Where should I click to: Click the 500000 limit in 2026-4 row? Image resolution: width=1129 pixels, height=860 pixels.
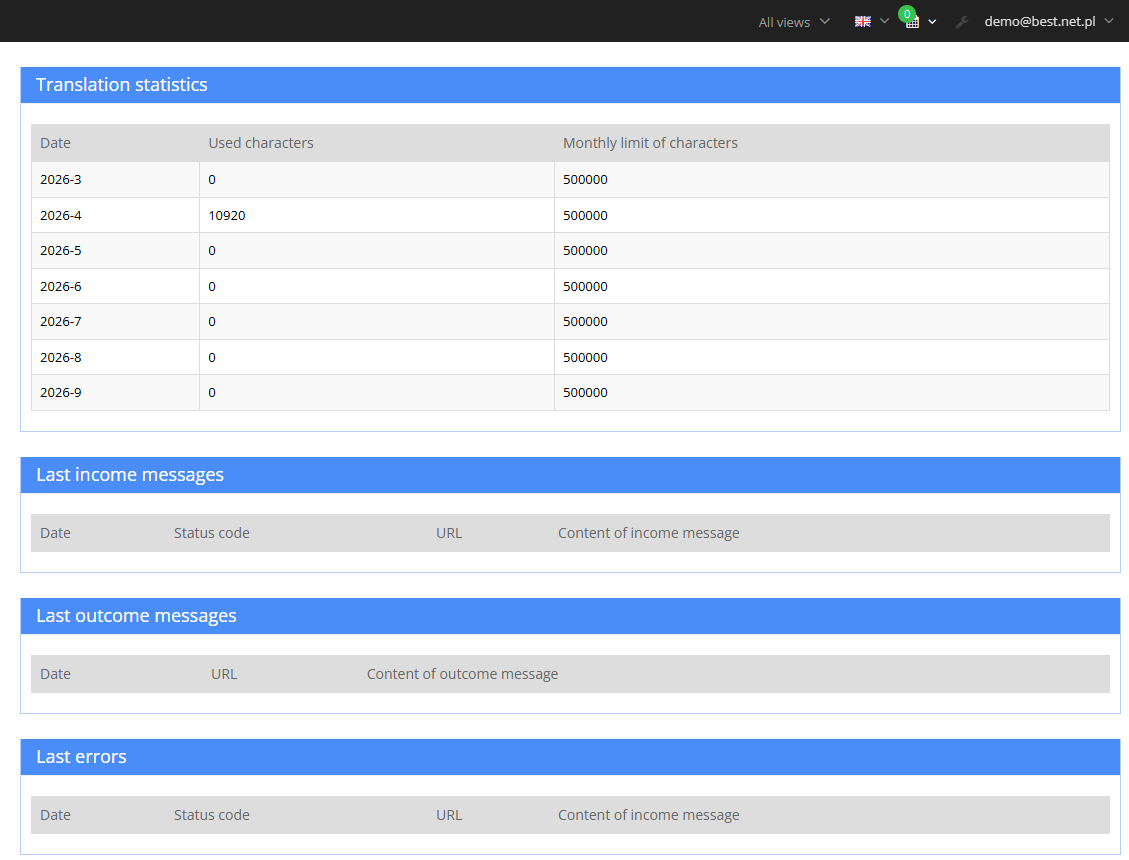585,215
